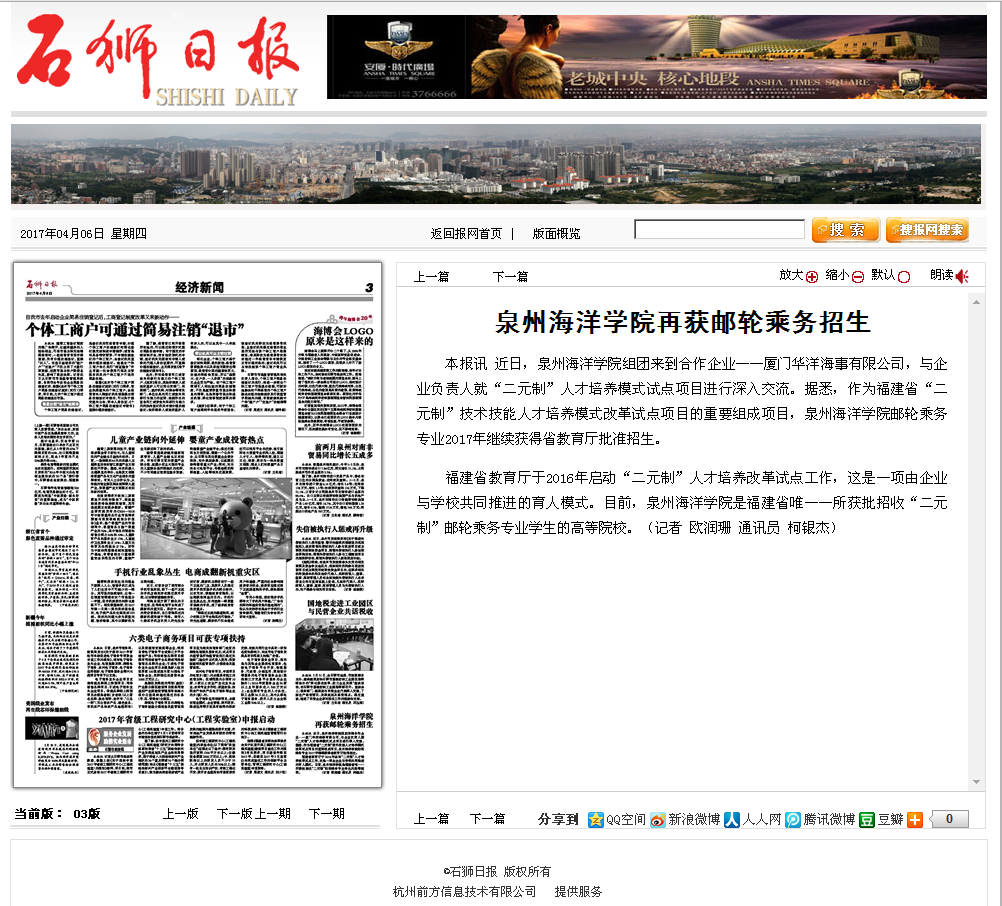
Task: Play article audio with 朗读 speaker icon
Action: 962,277
